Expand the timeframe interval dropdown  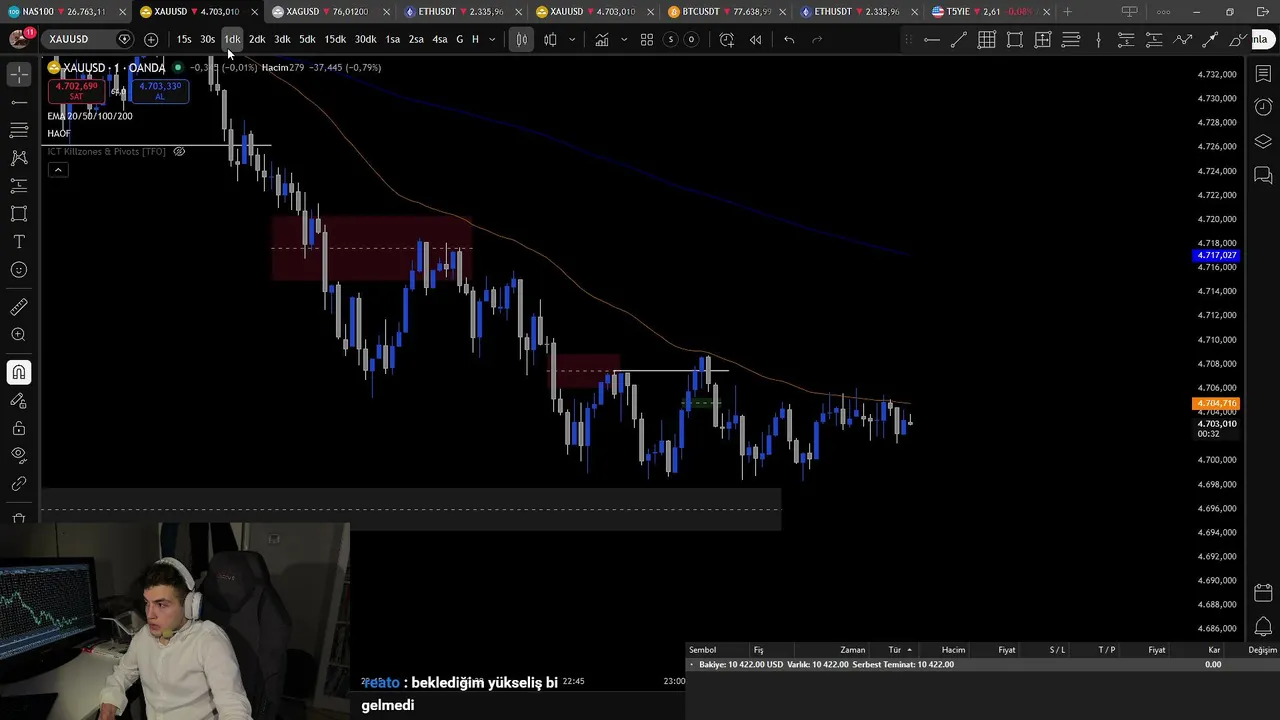(492, 39)
